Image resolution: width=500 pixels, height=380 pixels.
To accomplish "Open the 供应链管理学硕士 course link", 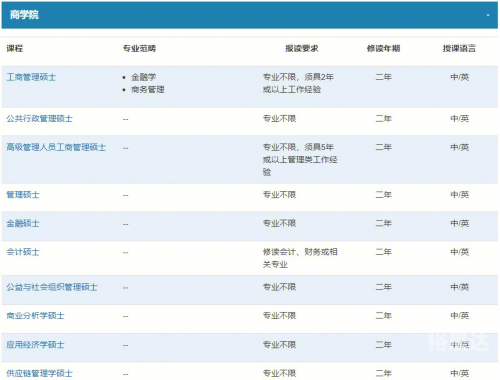I will pos(39,373).
